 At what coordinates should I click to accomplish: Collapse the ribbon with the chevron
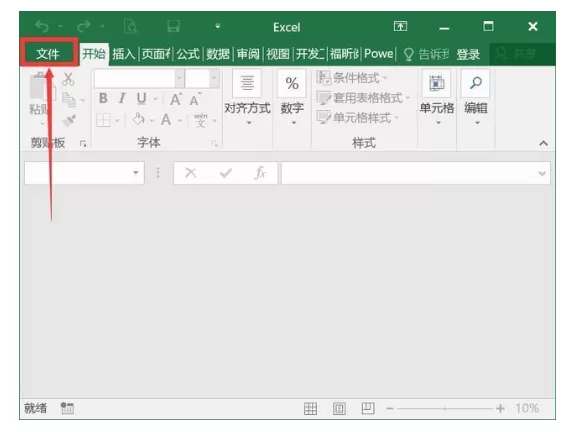point(544,143)
